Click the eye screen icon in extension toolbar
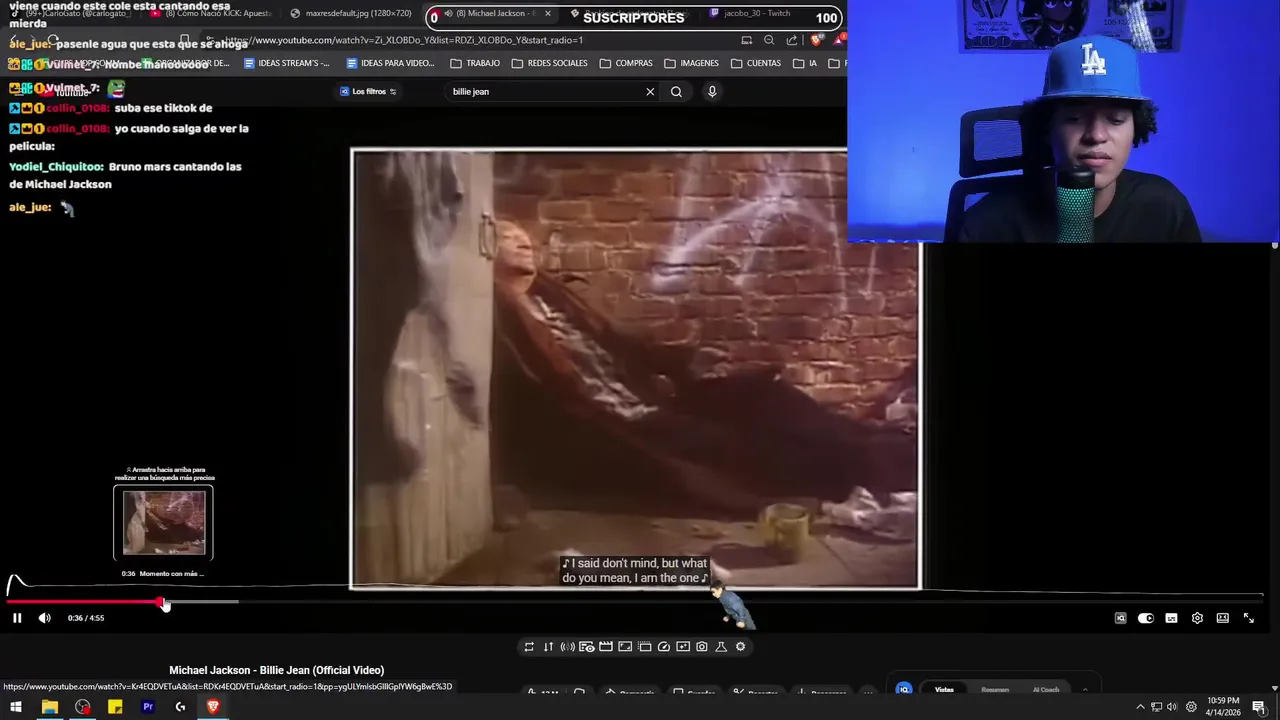This screenshot has height=720, width=1280. (x=587, y=647)
